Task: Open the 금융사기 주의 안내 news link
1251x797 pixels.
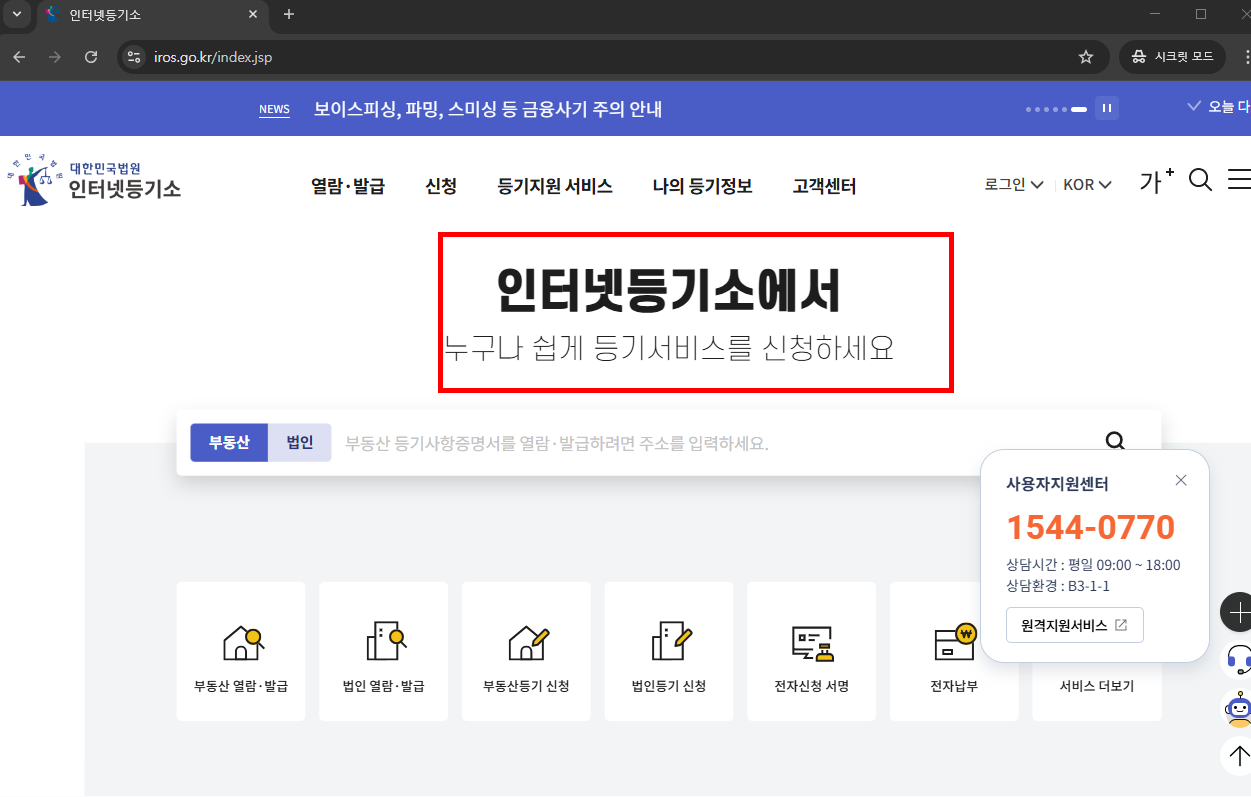Action: pyautogui.click(x=487, y=108)
